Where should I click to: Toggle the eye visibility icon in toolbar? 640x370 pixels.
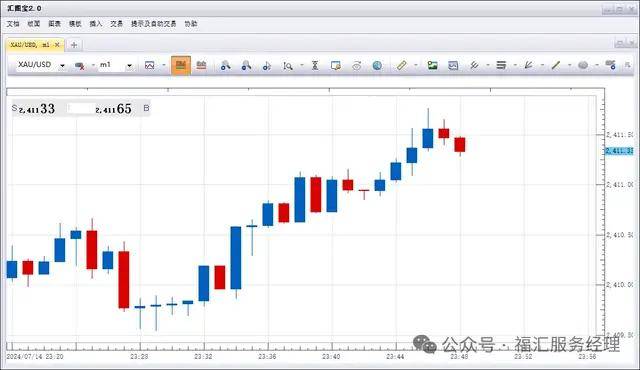356,65
